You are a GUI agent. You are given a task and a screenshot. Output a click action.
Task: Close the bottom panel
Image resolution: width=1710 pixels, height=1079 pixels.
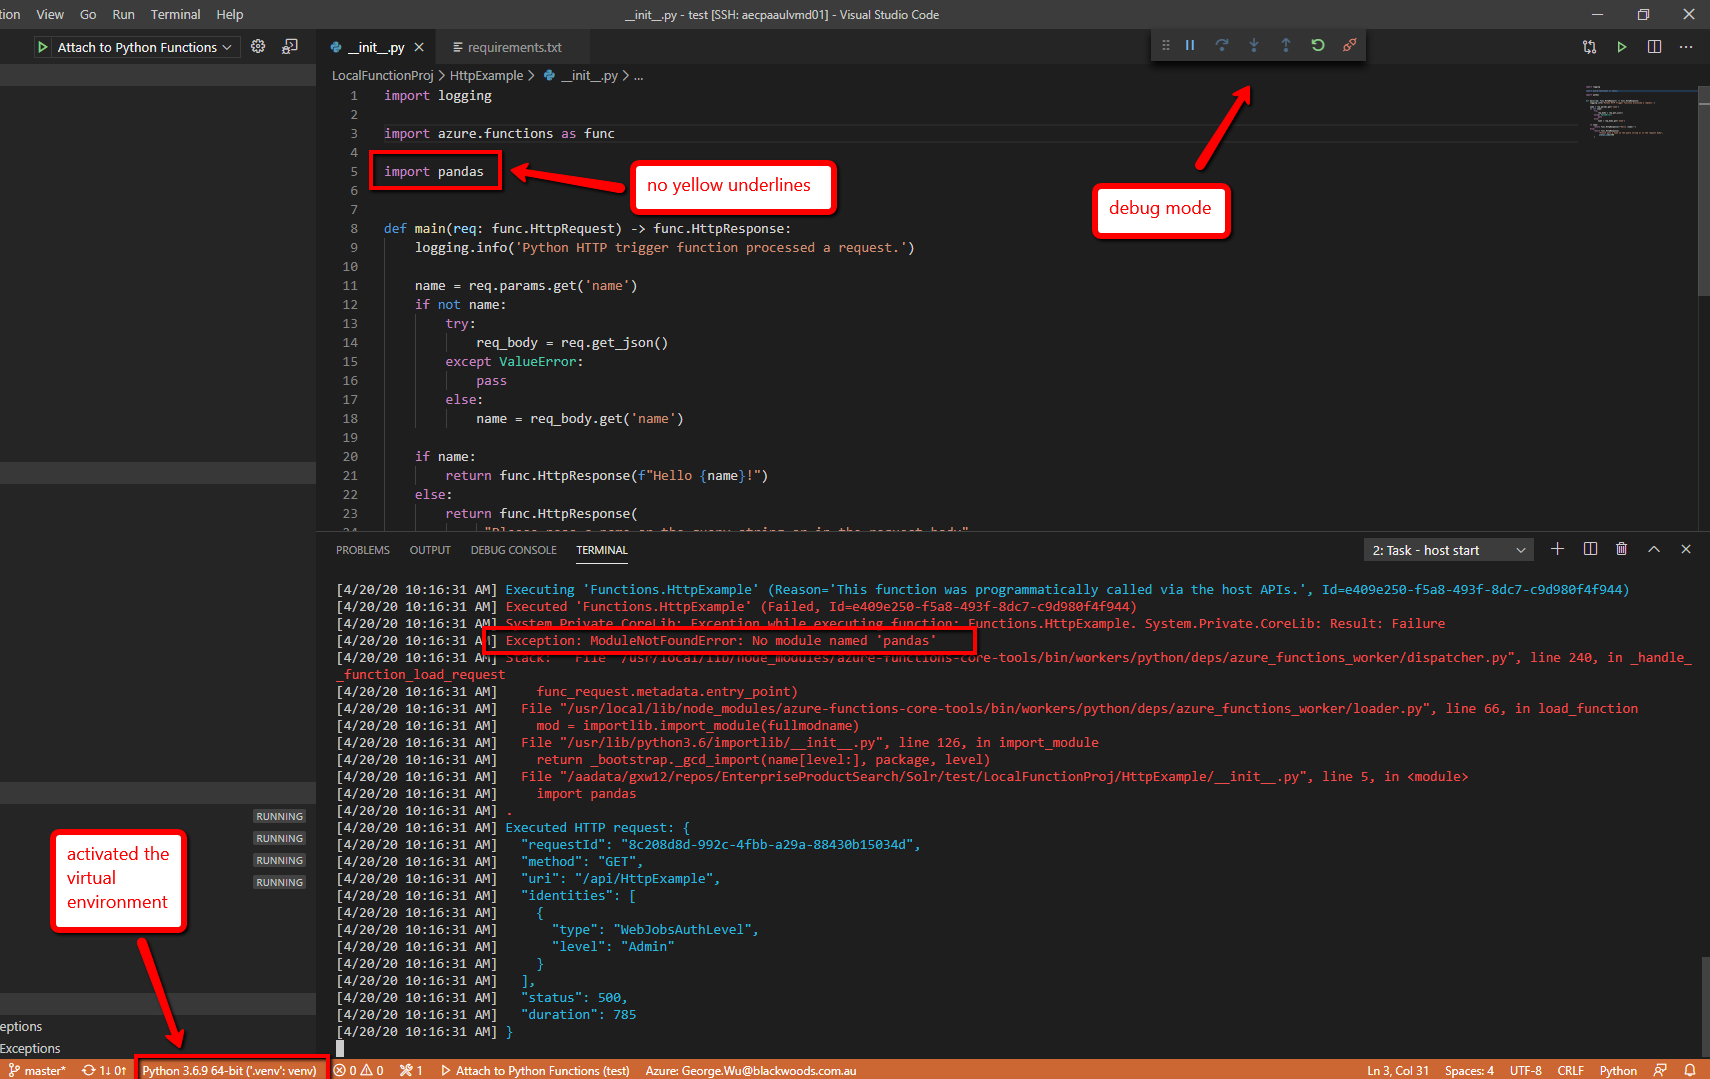1686,549
